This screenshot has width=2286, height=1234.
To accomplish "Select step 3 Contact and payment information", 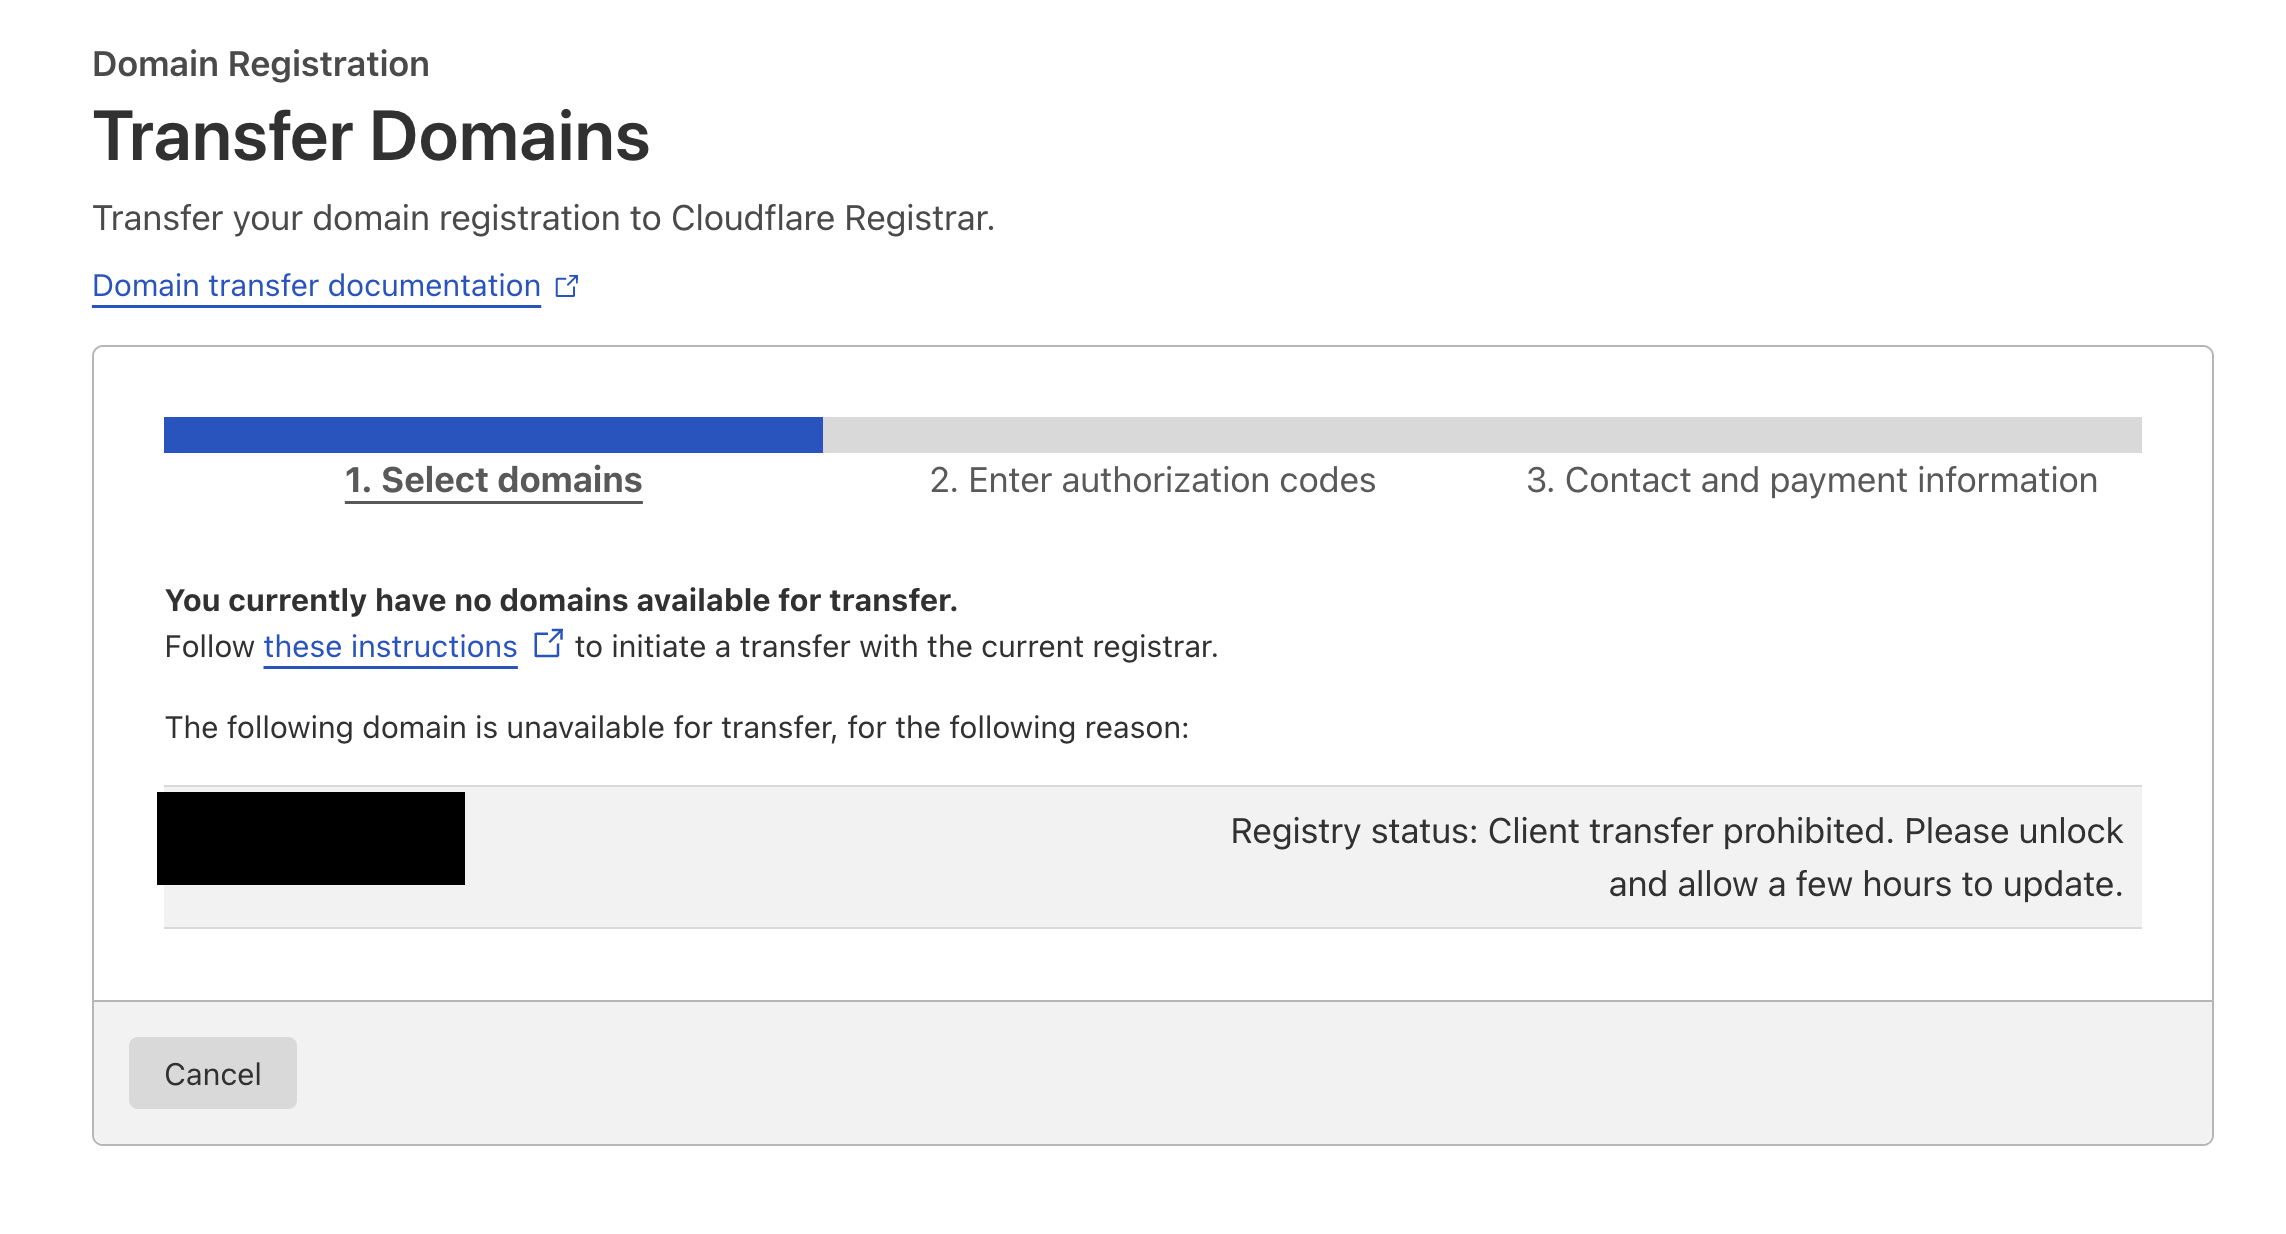I will coord(1810,480).
